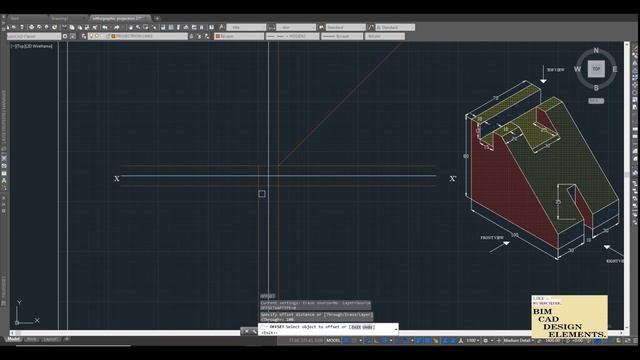Click in the OFFSET command line input
This screenshot has width=640, height=360.
[328, 329]
